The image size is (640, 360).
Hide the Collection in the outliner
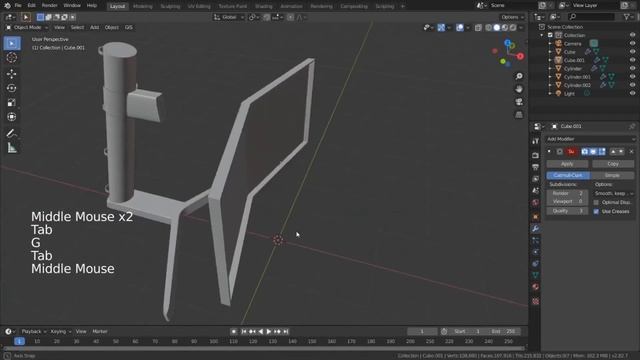[632, 35]
